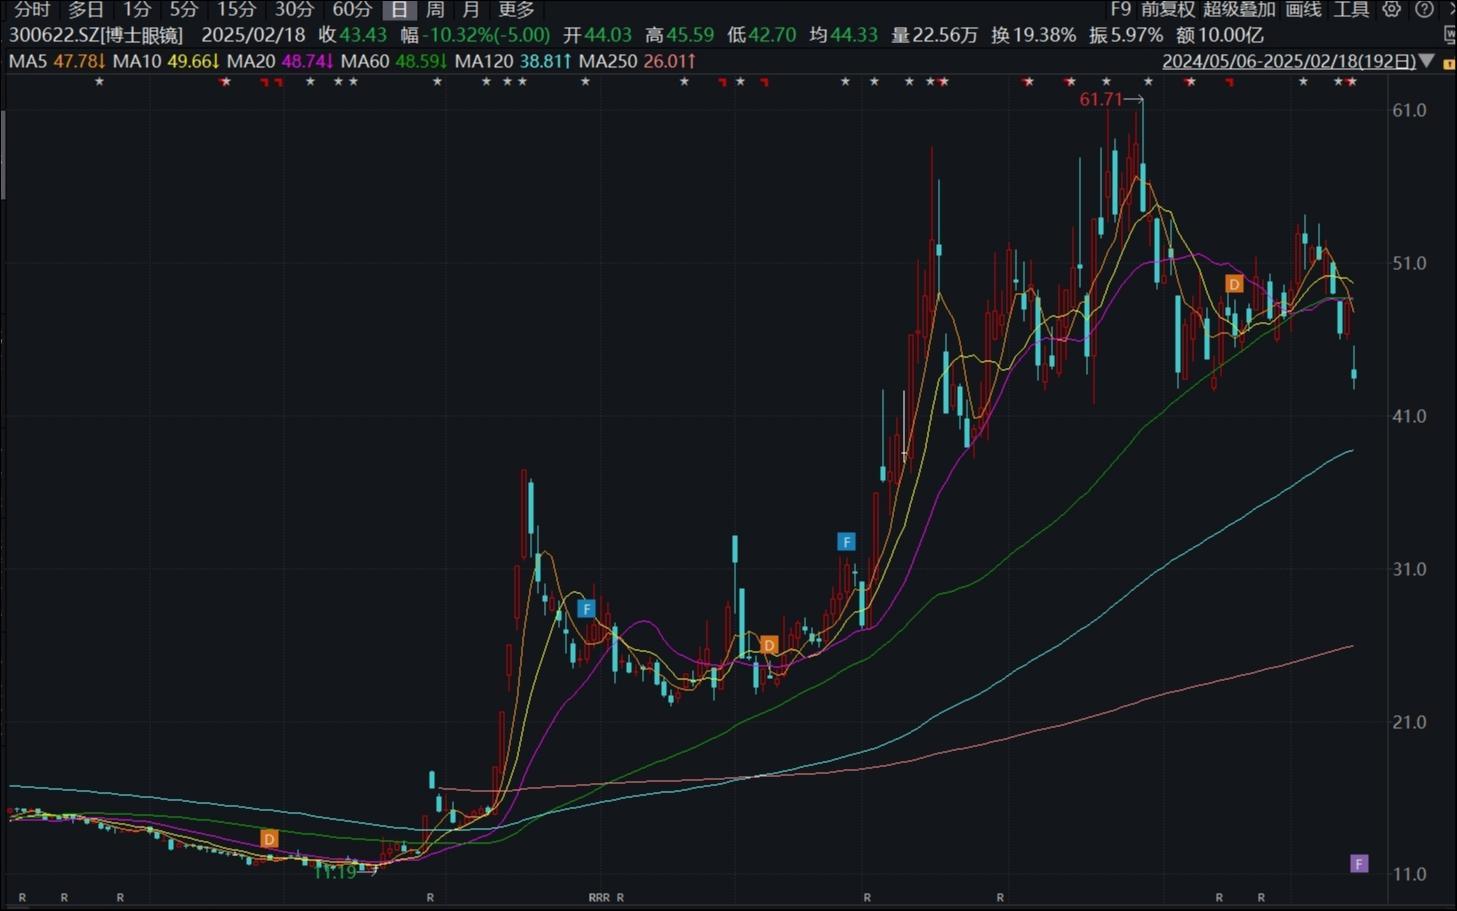Click the 2024/05/06-2025/02/18 date range link

click(1289, 61)
